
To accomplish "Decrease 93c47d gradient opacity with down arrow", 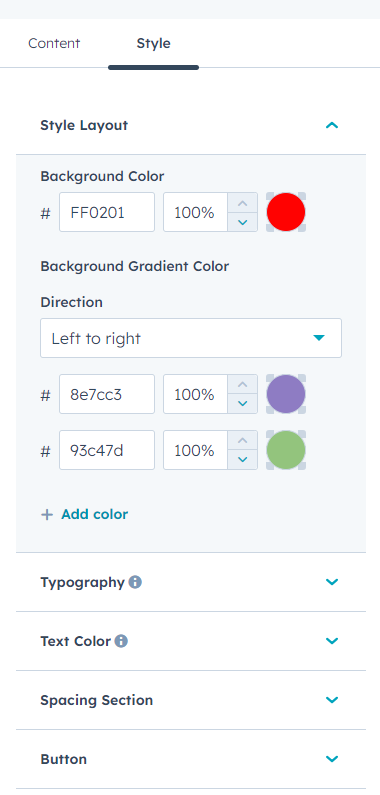I will (x=243, y=459).
